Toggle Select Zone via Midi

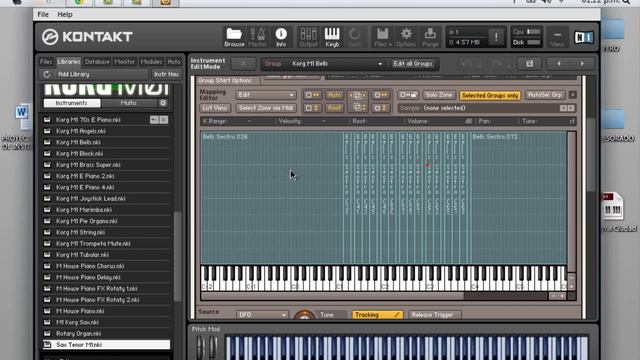(266, 108)
